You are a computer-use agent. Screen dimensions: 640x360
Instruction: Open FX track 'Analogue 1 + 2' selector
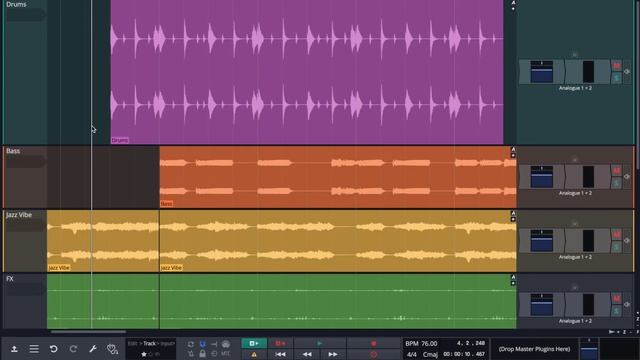(x=575, y=321)
